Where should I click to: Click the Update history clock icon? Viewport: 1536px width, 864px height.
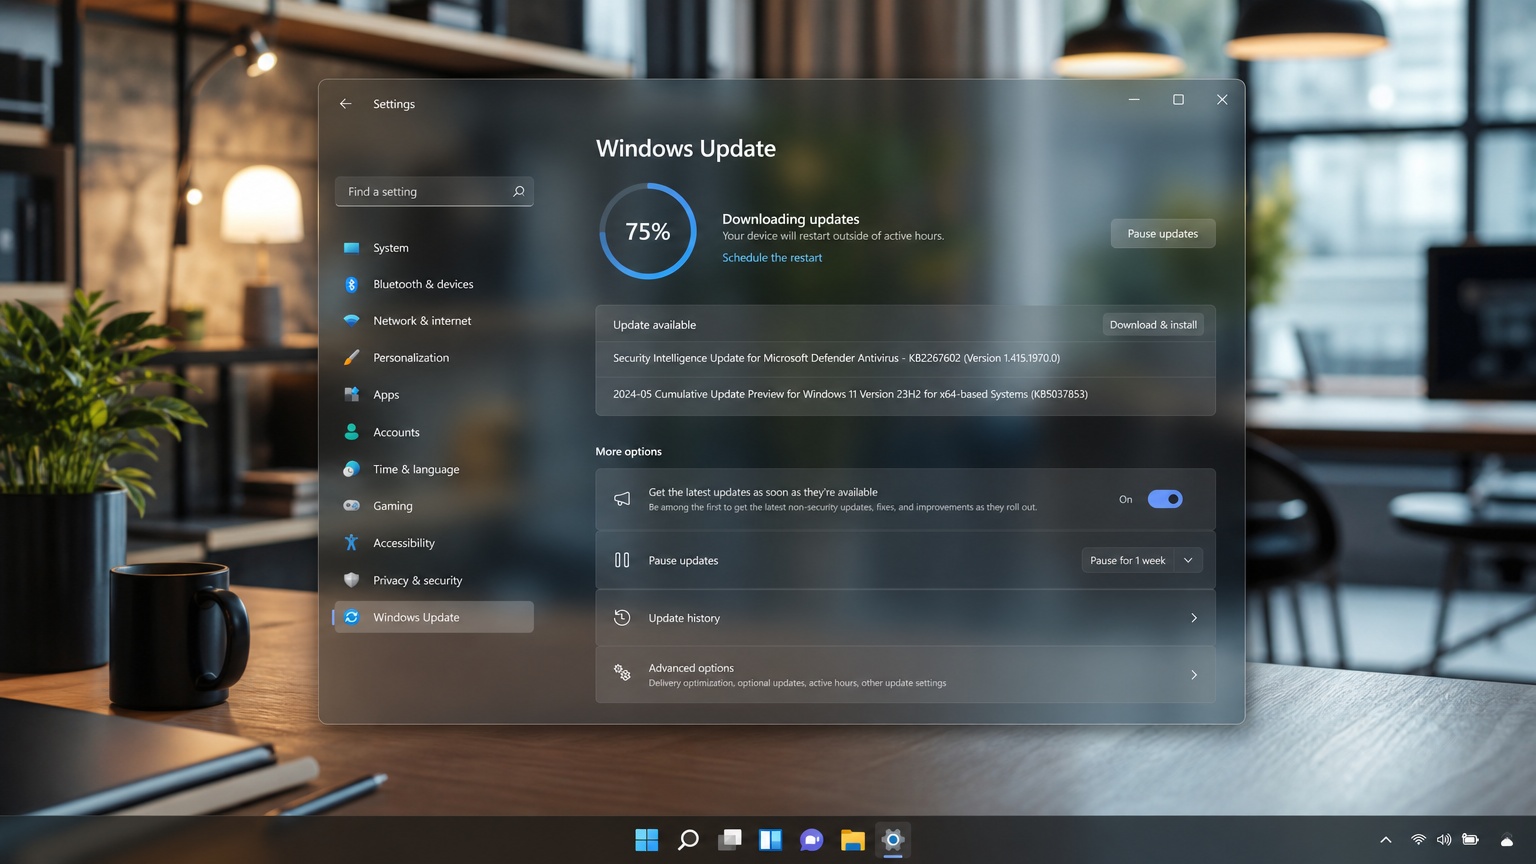tap(622, 618)
